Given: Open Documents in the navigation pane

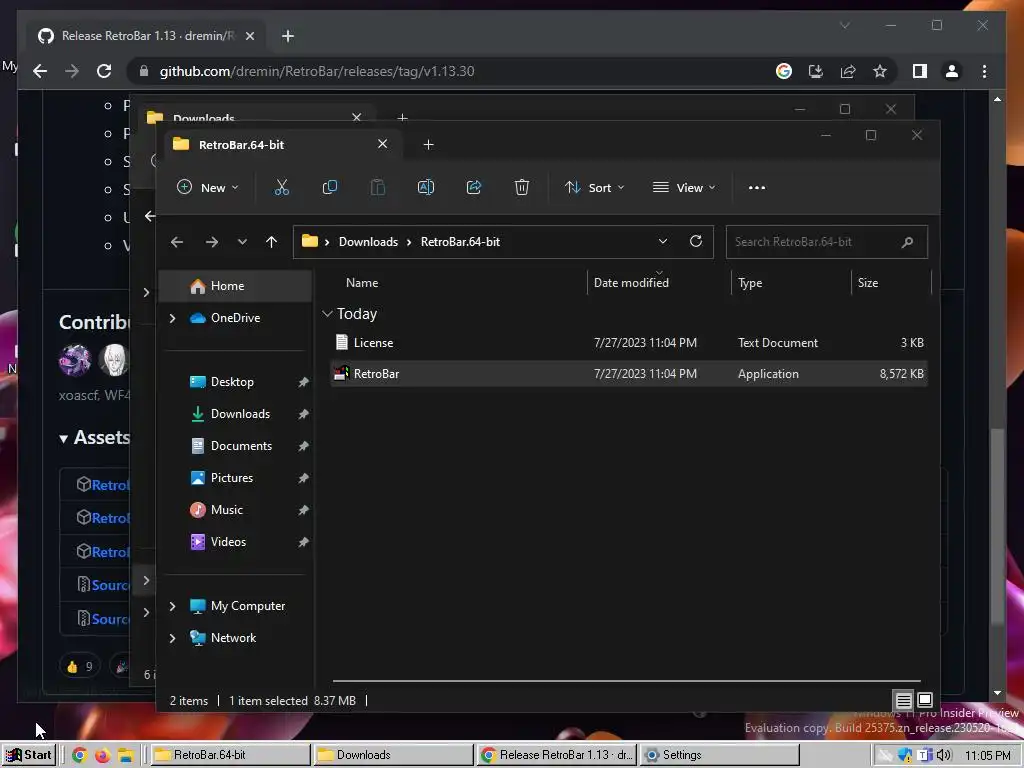Looking at the screenshot, I should [236, 446].
